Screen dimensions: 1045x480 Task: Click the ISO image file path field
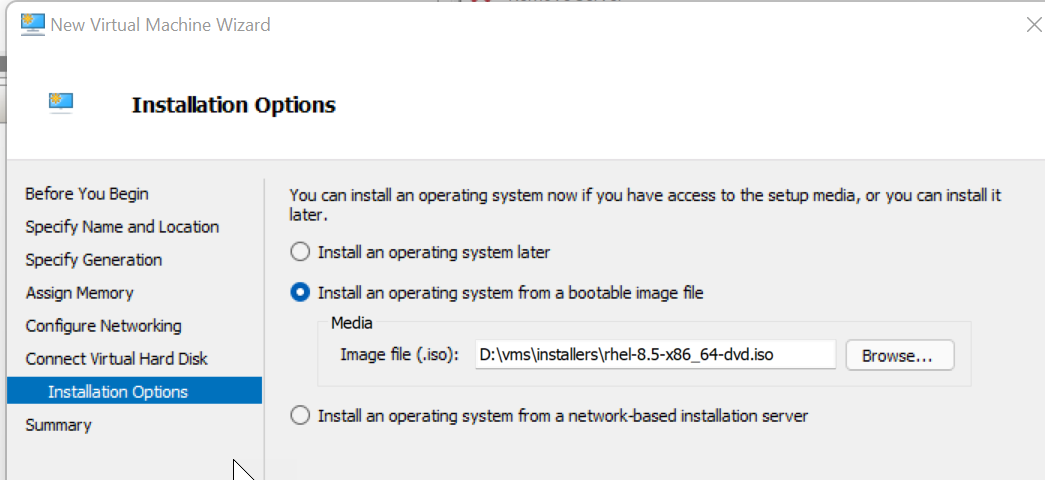654,355
